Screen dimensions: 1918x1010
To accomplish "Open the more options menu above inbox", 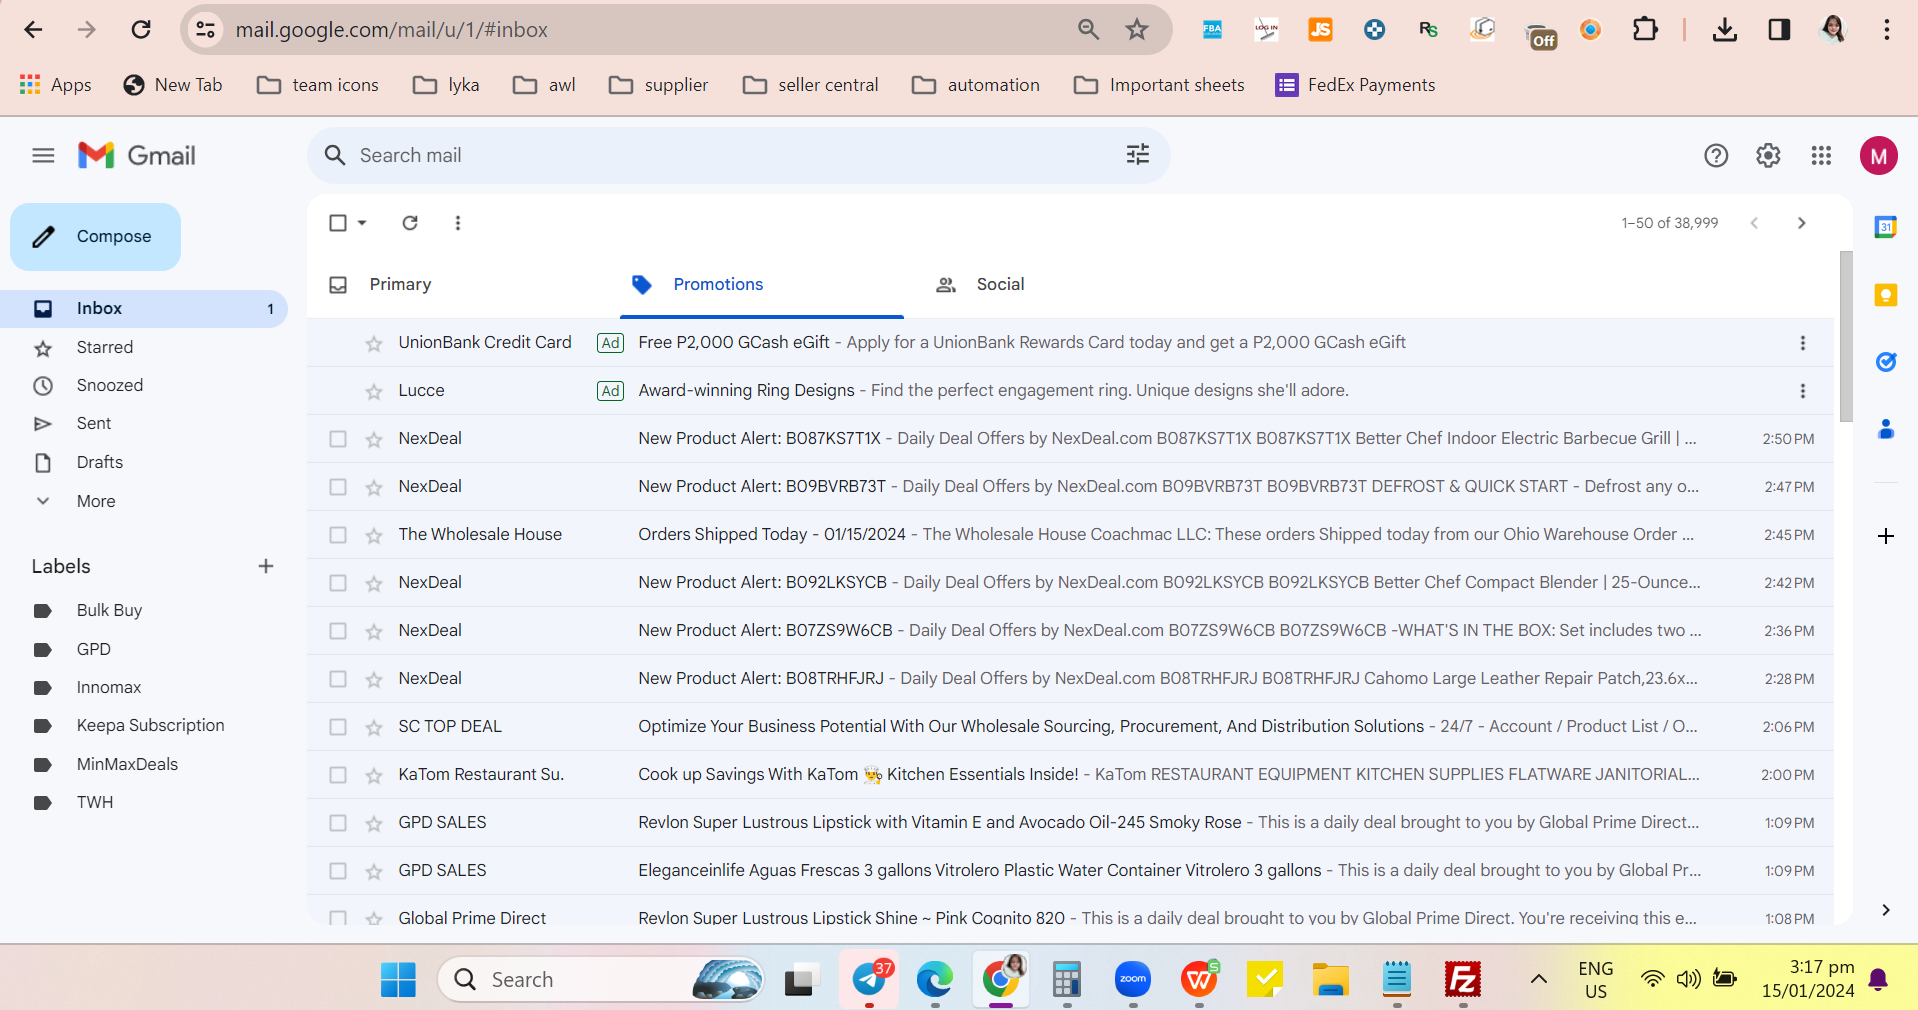I will click(458, 223).
